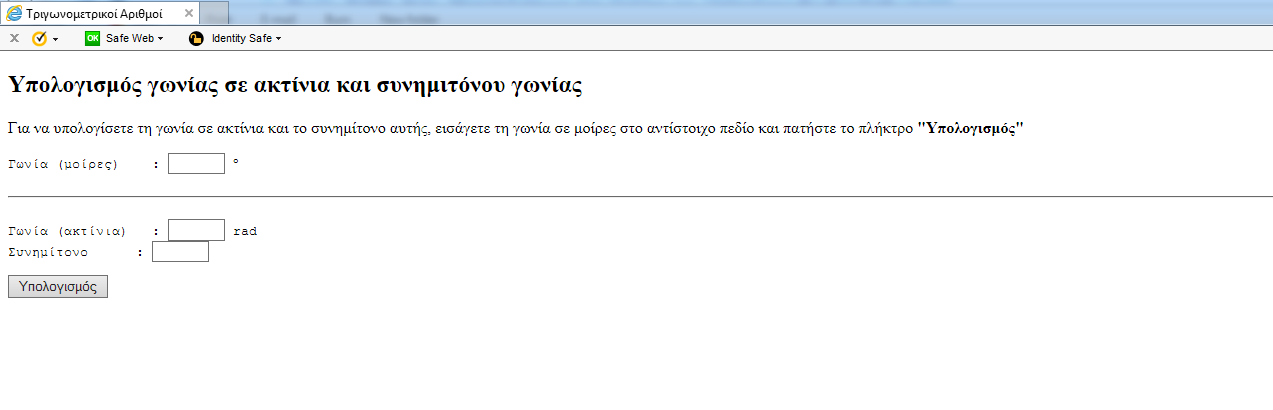This screenshot has width=1273, height=410.
Task: Click the Internet Explorer favicon on the tab
Action: (x=14, y=13)
